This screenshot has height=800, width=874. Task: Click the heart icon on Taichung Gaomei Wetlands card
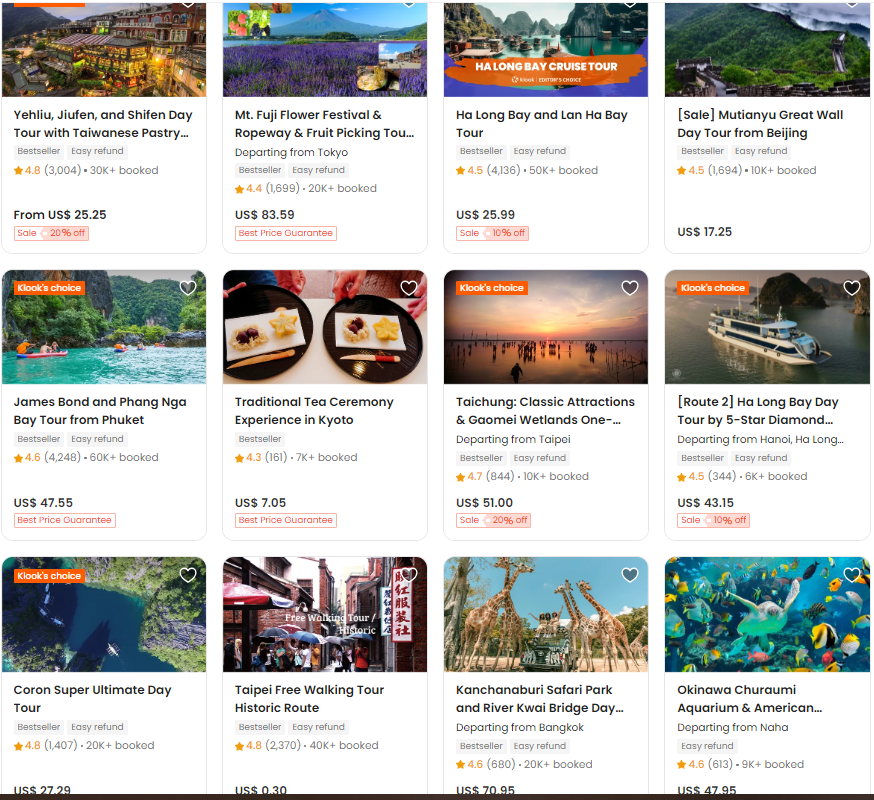[x=629, y=288]
